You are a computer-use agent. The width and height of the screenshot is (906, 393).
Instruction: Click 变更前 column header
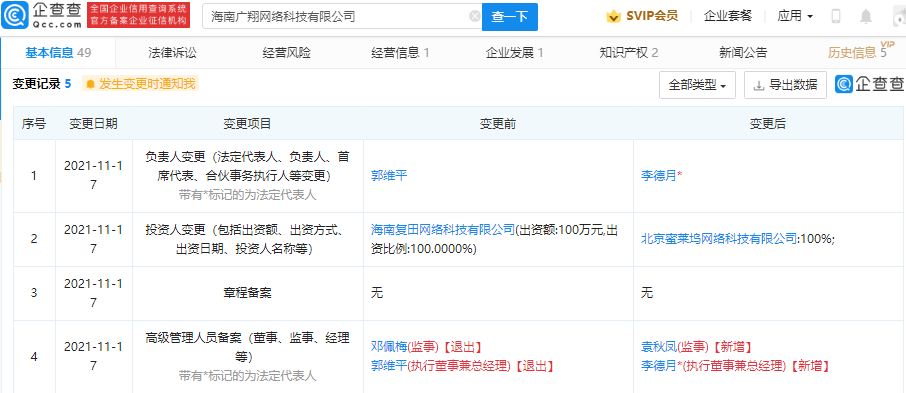[498, 124]
